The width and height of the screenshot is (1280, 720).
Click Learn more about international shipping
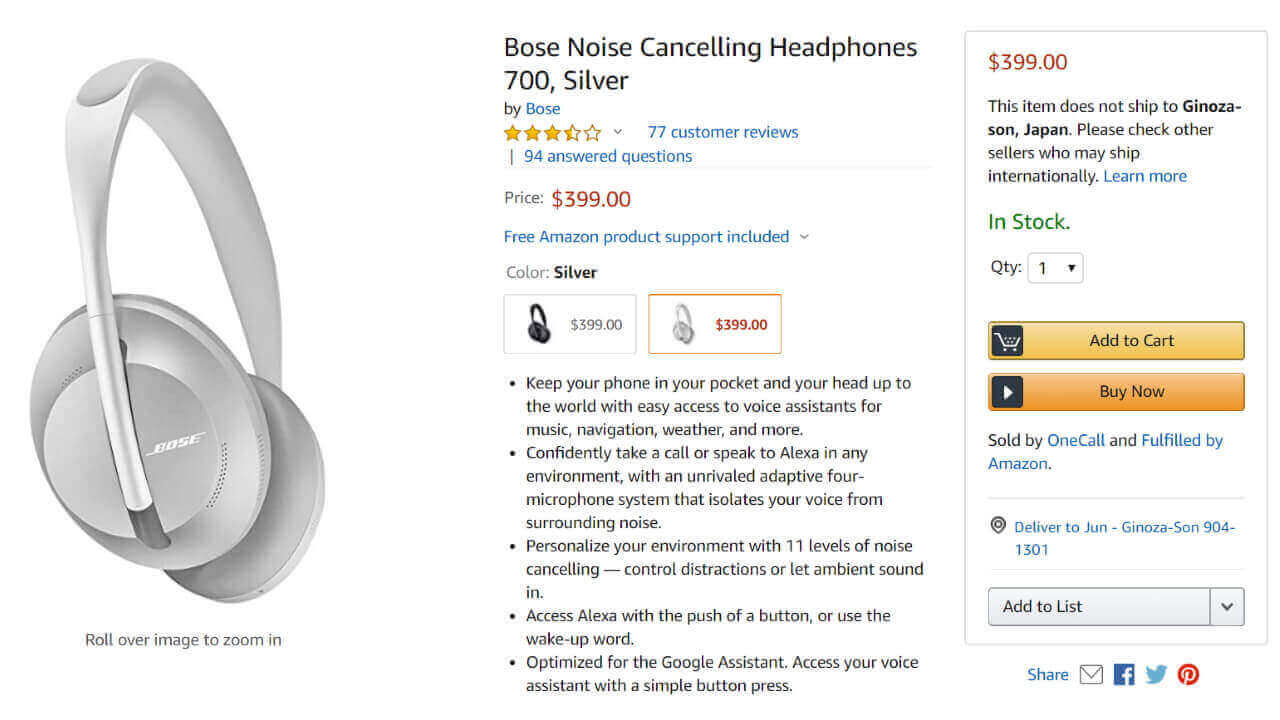click(1144, 176)
